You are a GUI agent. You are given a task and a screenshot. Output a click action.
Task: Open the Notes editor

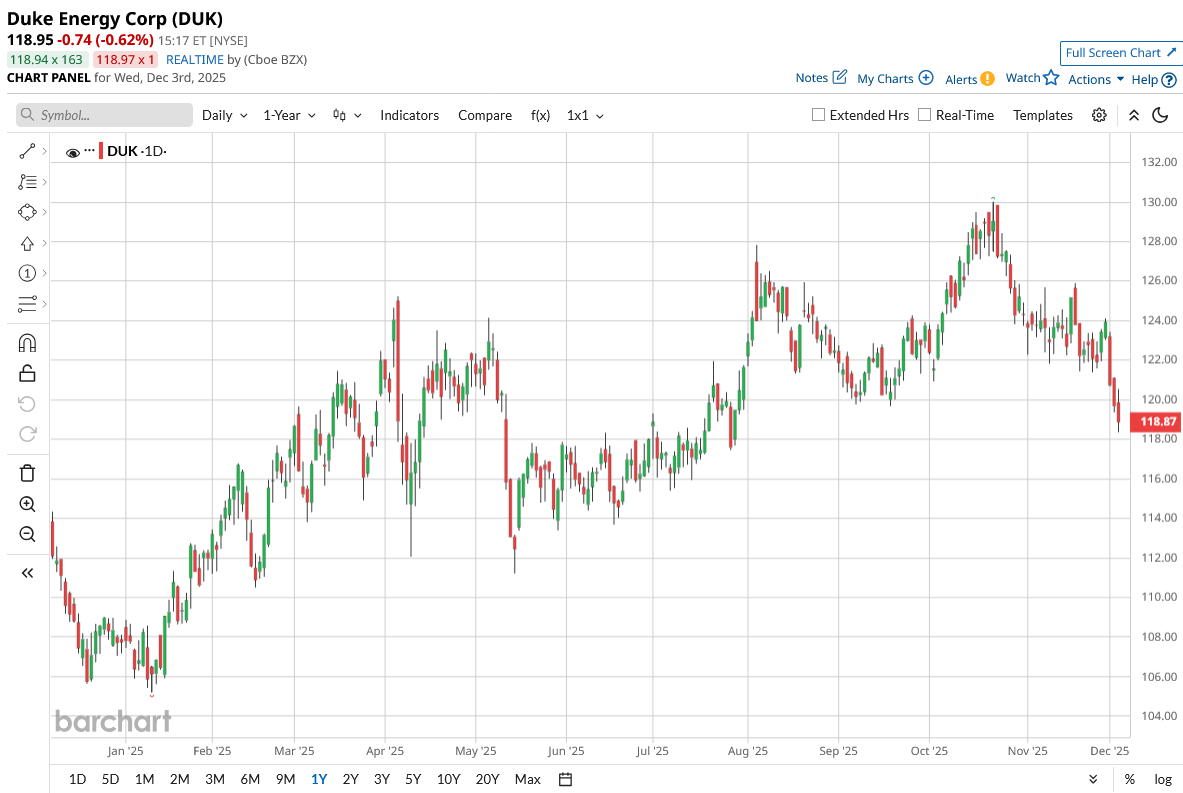coord(821,78)
